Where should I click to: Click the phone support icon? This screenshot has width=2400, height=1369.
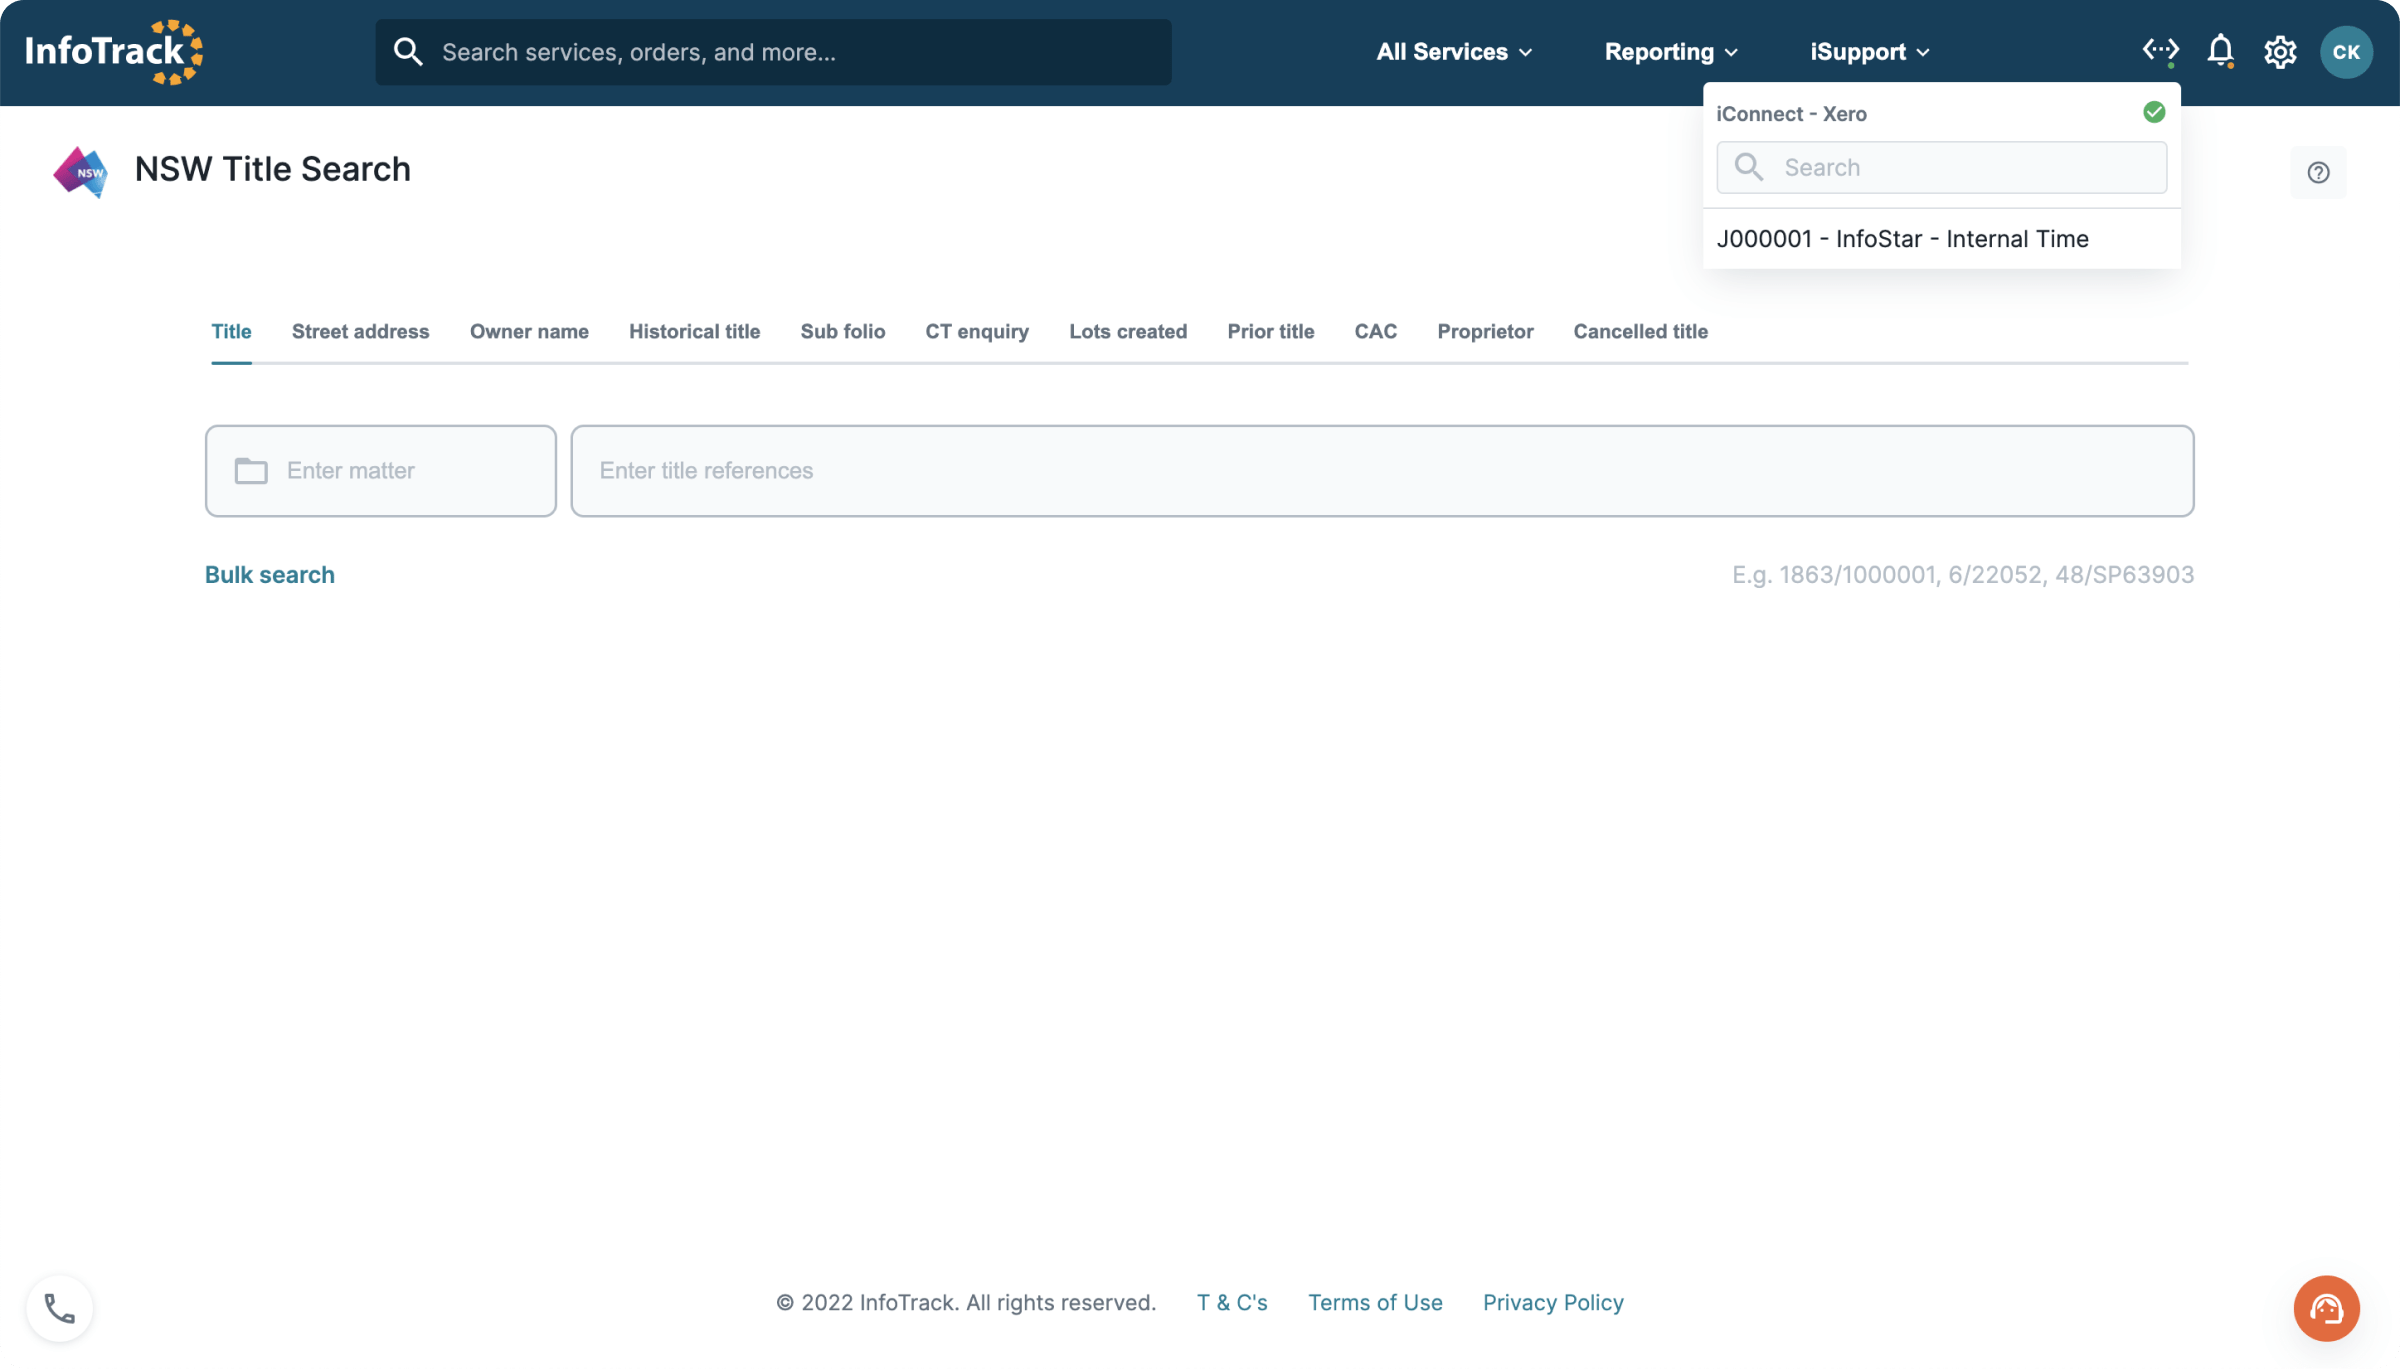coord(61,1308)
